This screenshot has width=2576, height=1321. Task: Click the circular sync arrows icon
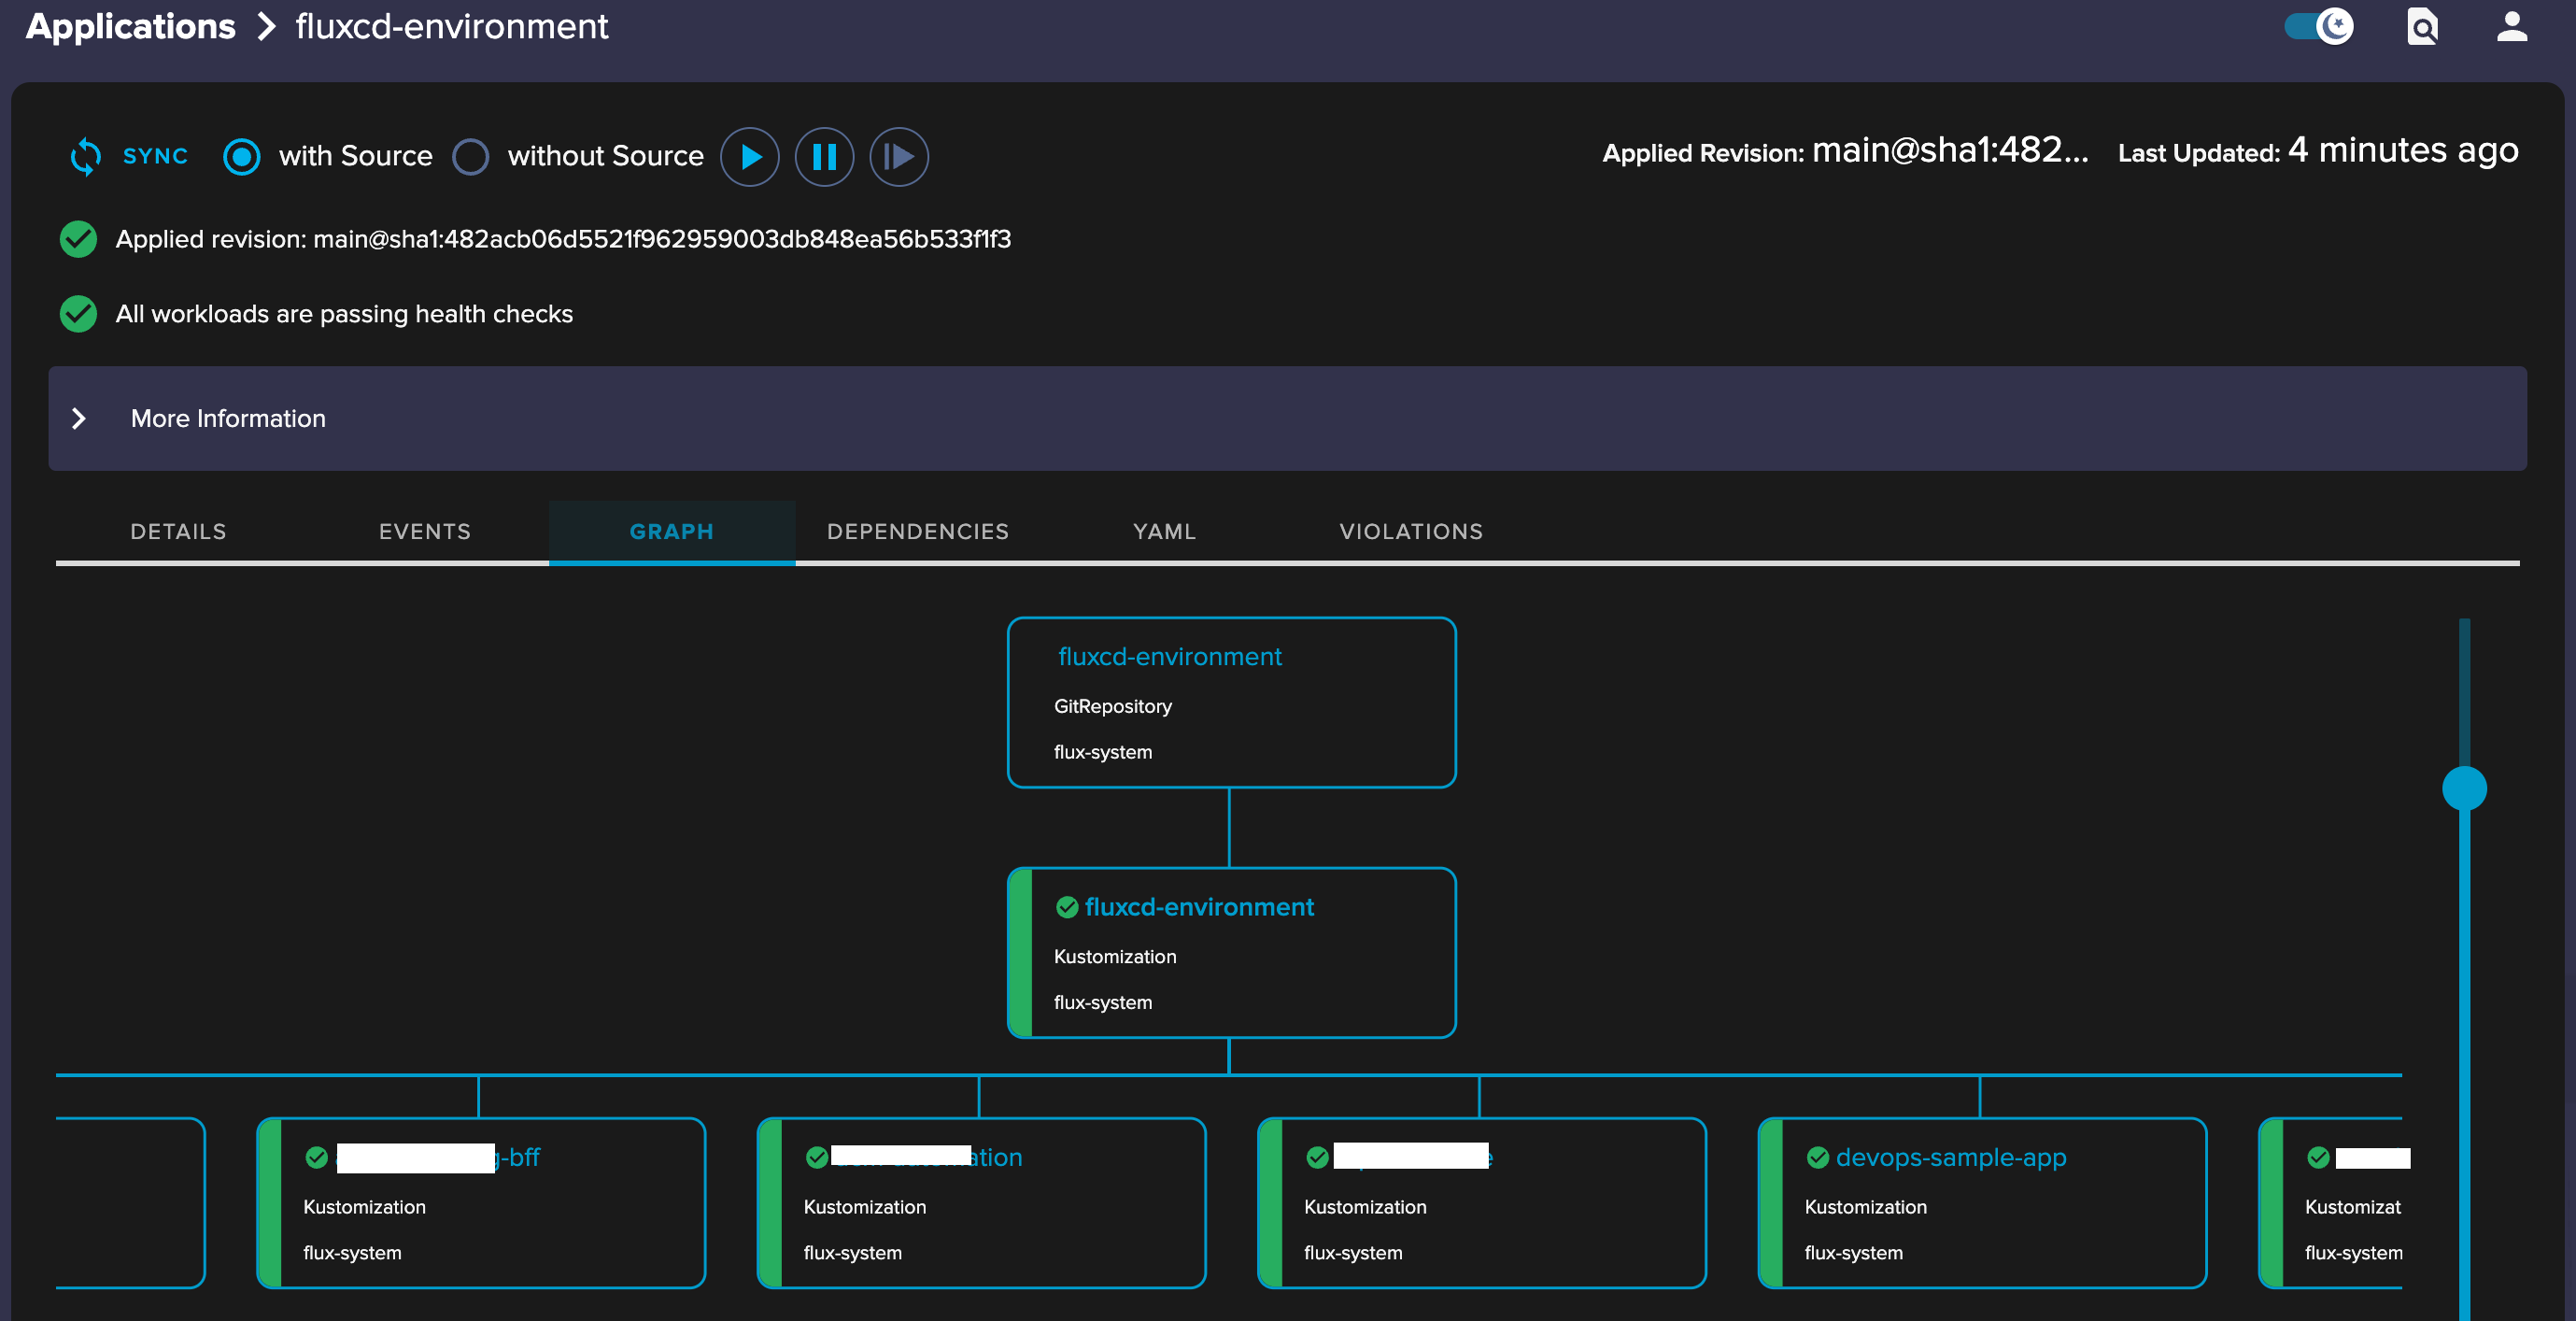click(86, 156)
